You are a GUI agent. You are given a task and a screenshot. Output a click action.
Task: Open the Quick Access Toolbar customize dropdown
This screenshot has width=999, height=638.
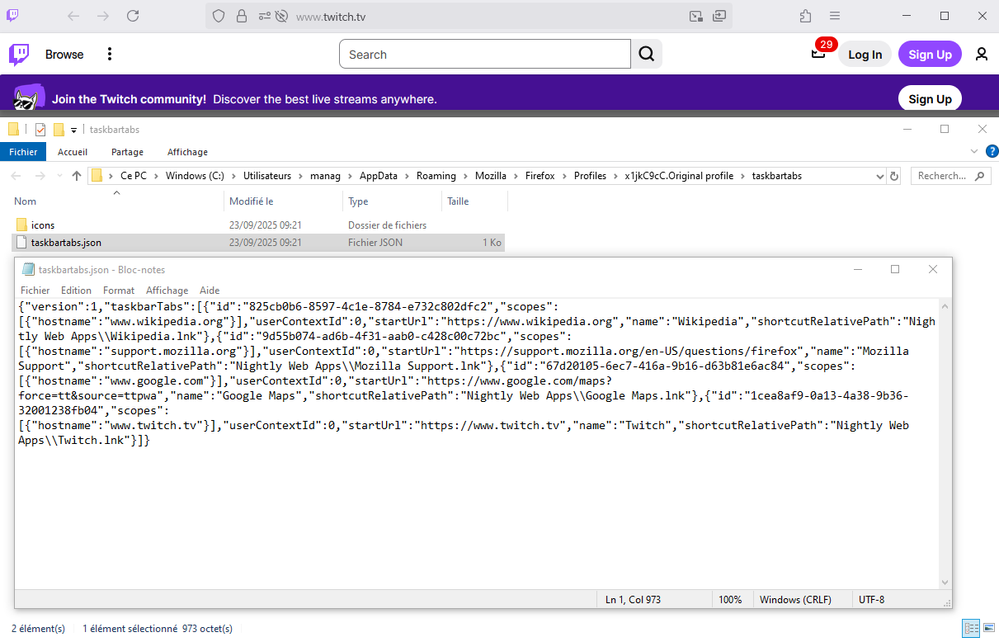pos(74,130)
